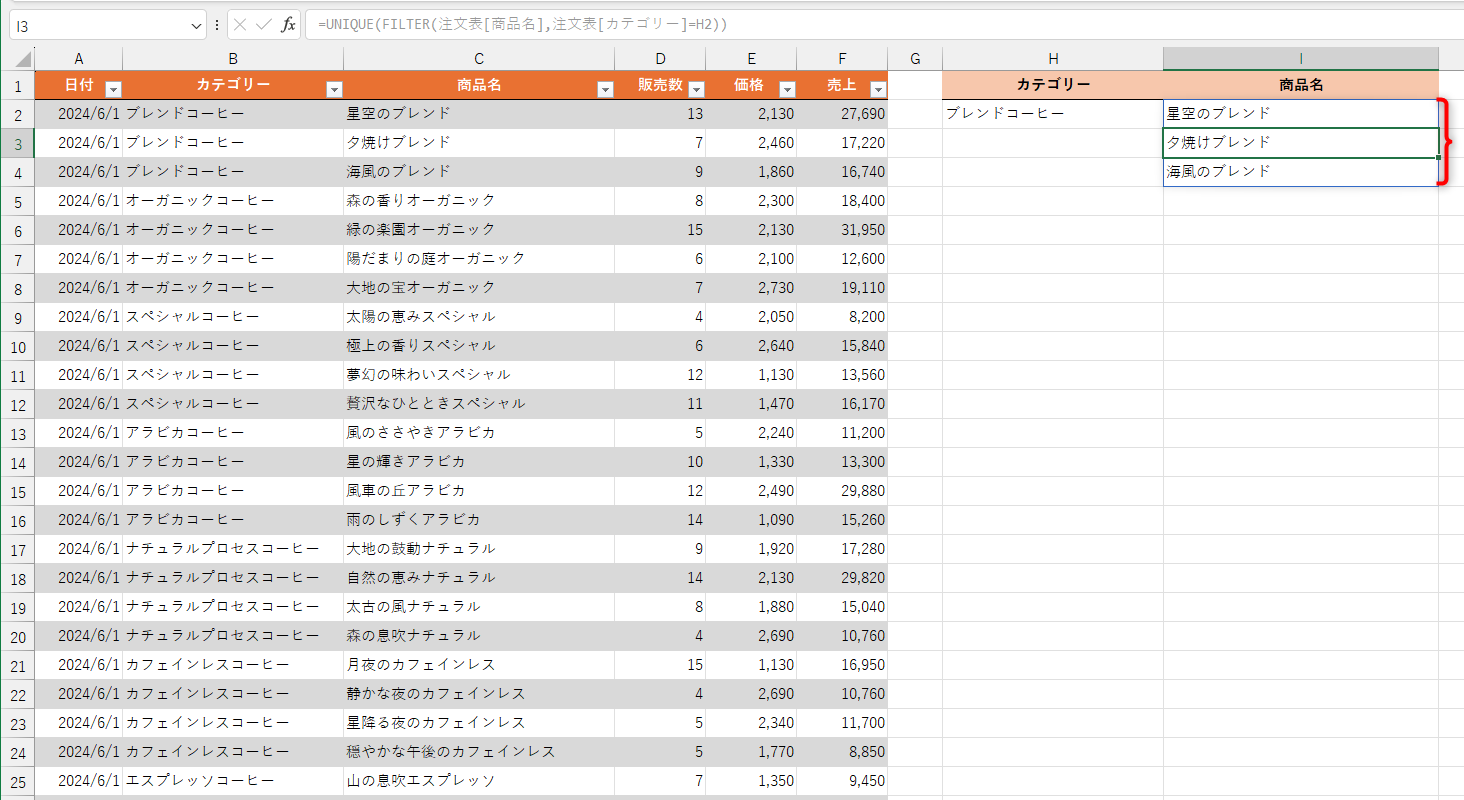Select the エスプレッソコーヒー category cell
The height and width of the screenshot is (800, 1464).
click(233, 781)
